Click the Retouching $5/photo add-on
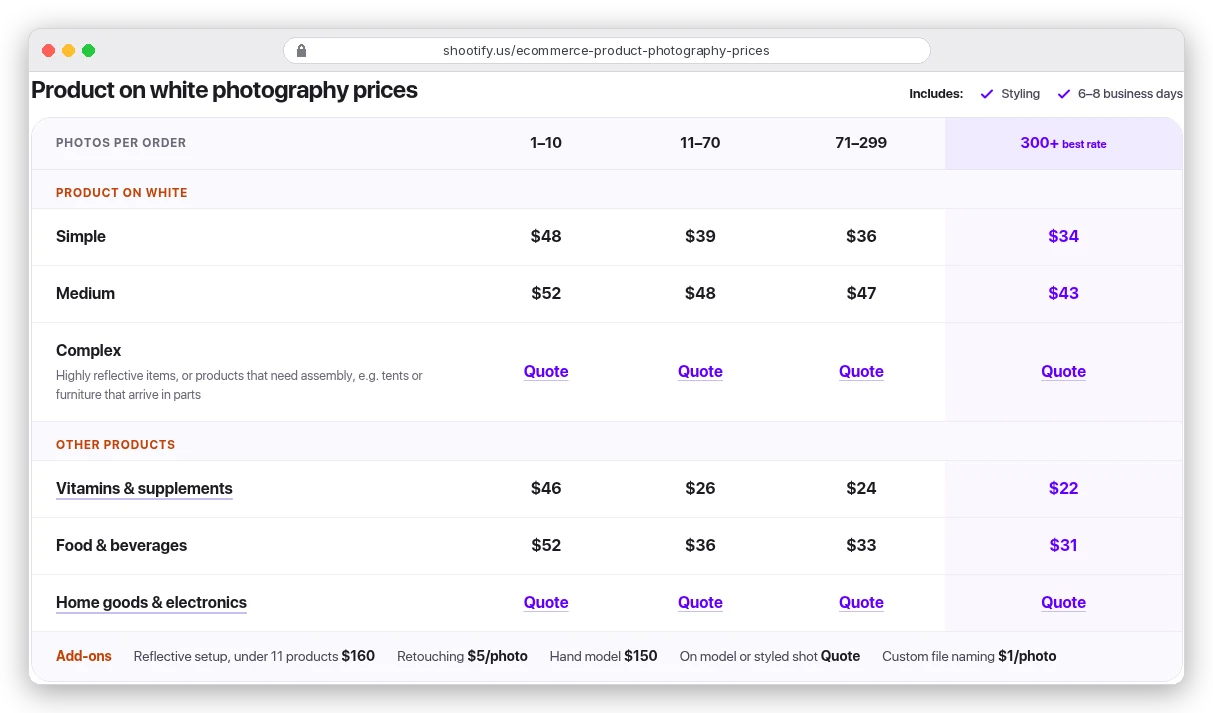This screenshot has height=713, width=1213. point(462,656)
